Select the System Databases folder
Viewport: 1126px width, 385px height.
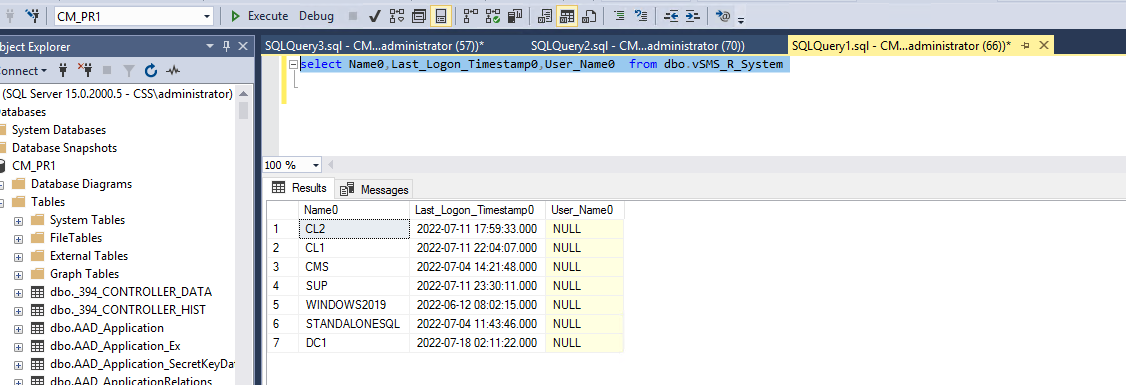pyautogui.click(x=59, y=130)
